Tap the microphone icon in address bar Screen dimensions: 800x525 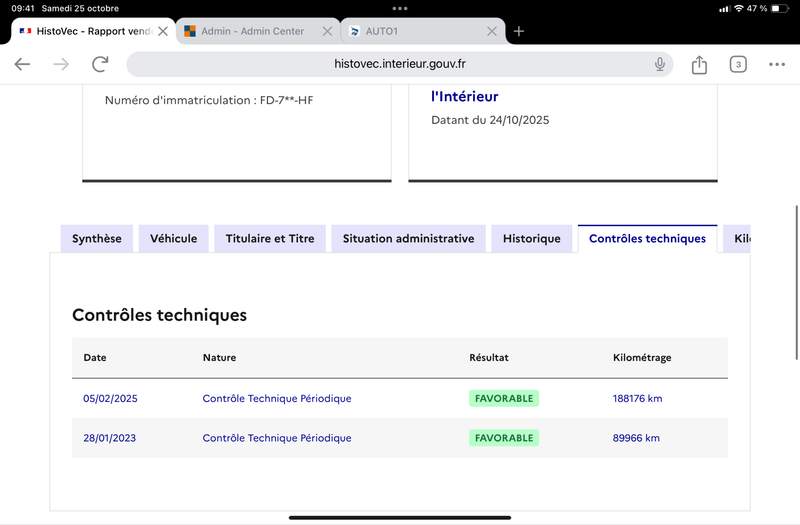click(660, 64)
